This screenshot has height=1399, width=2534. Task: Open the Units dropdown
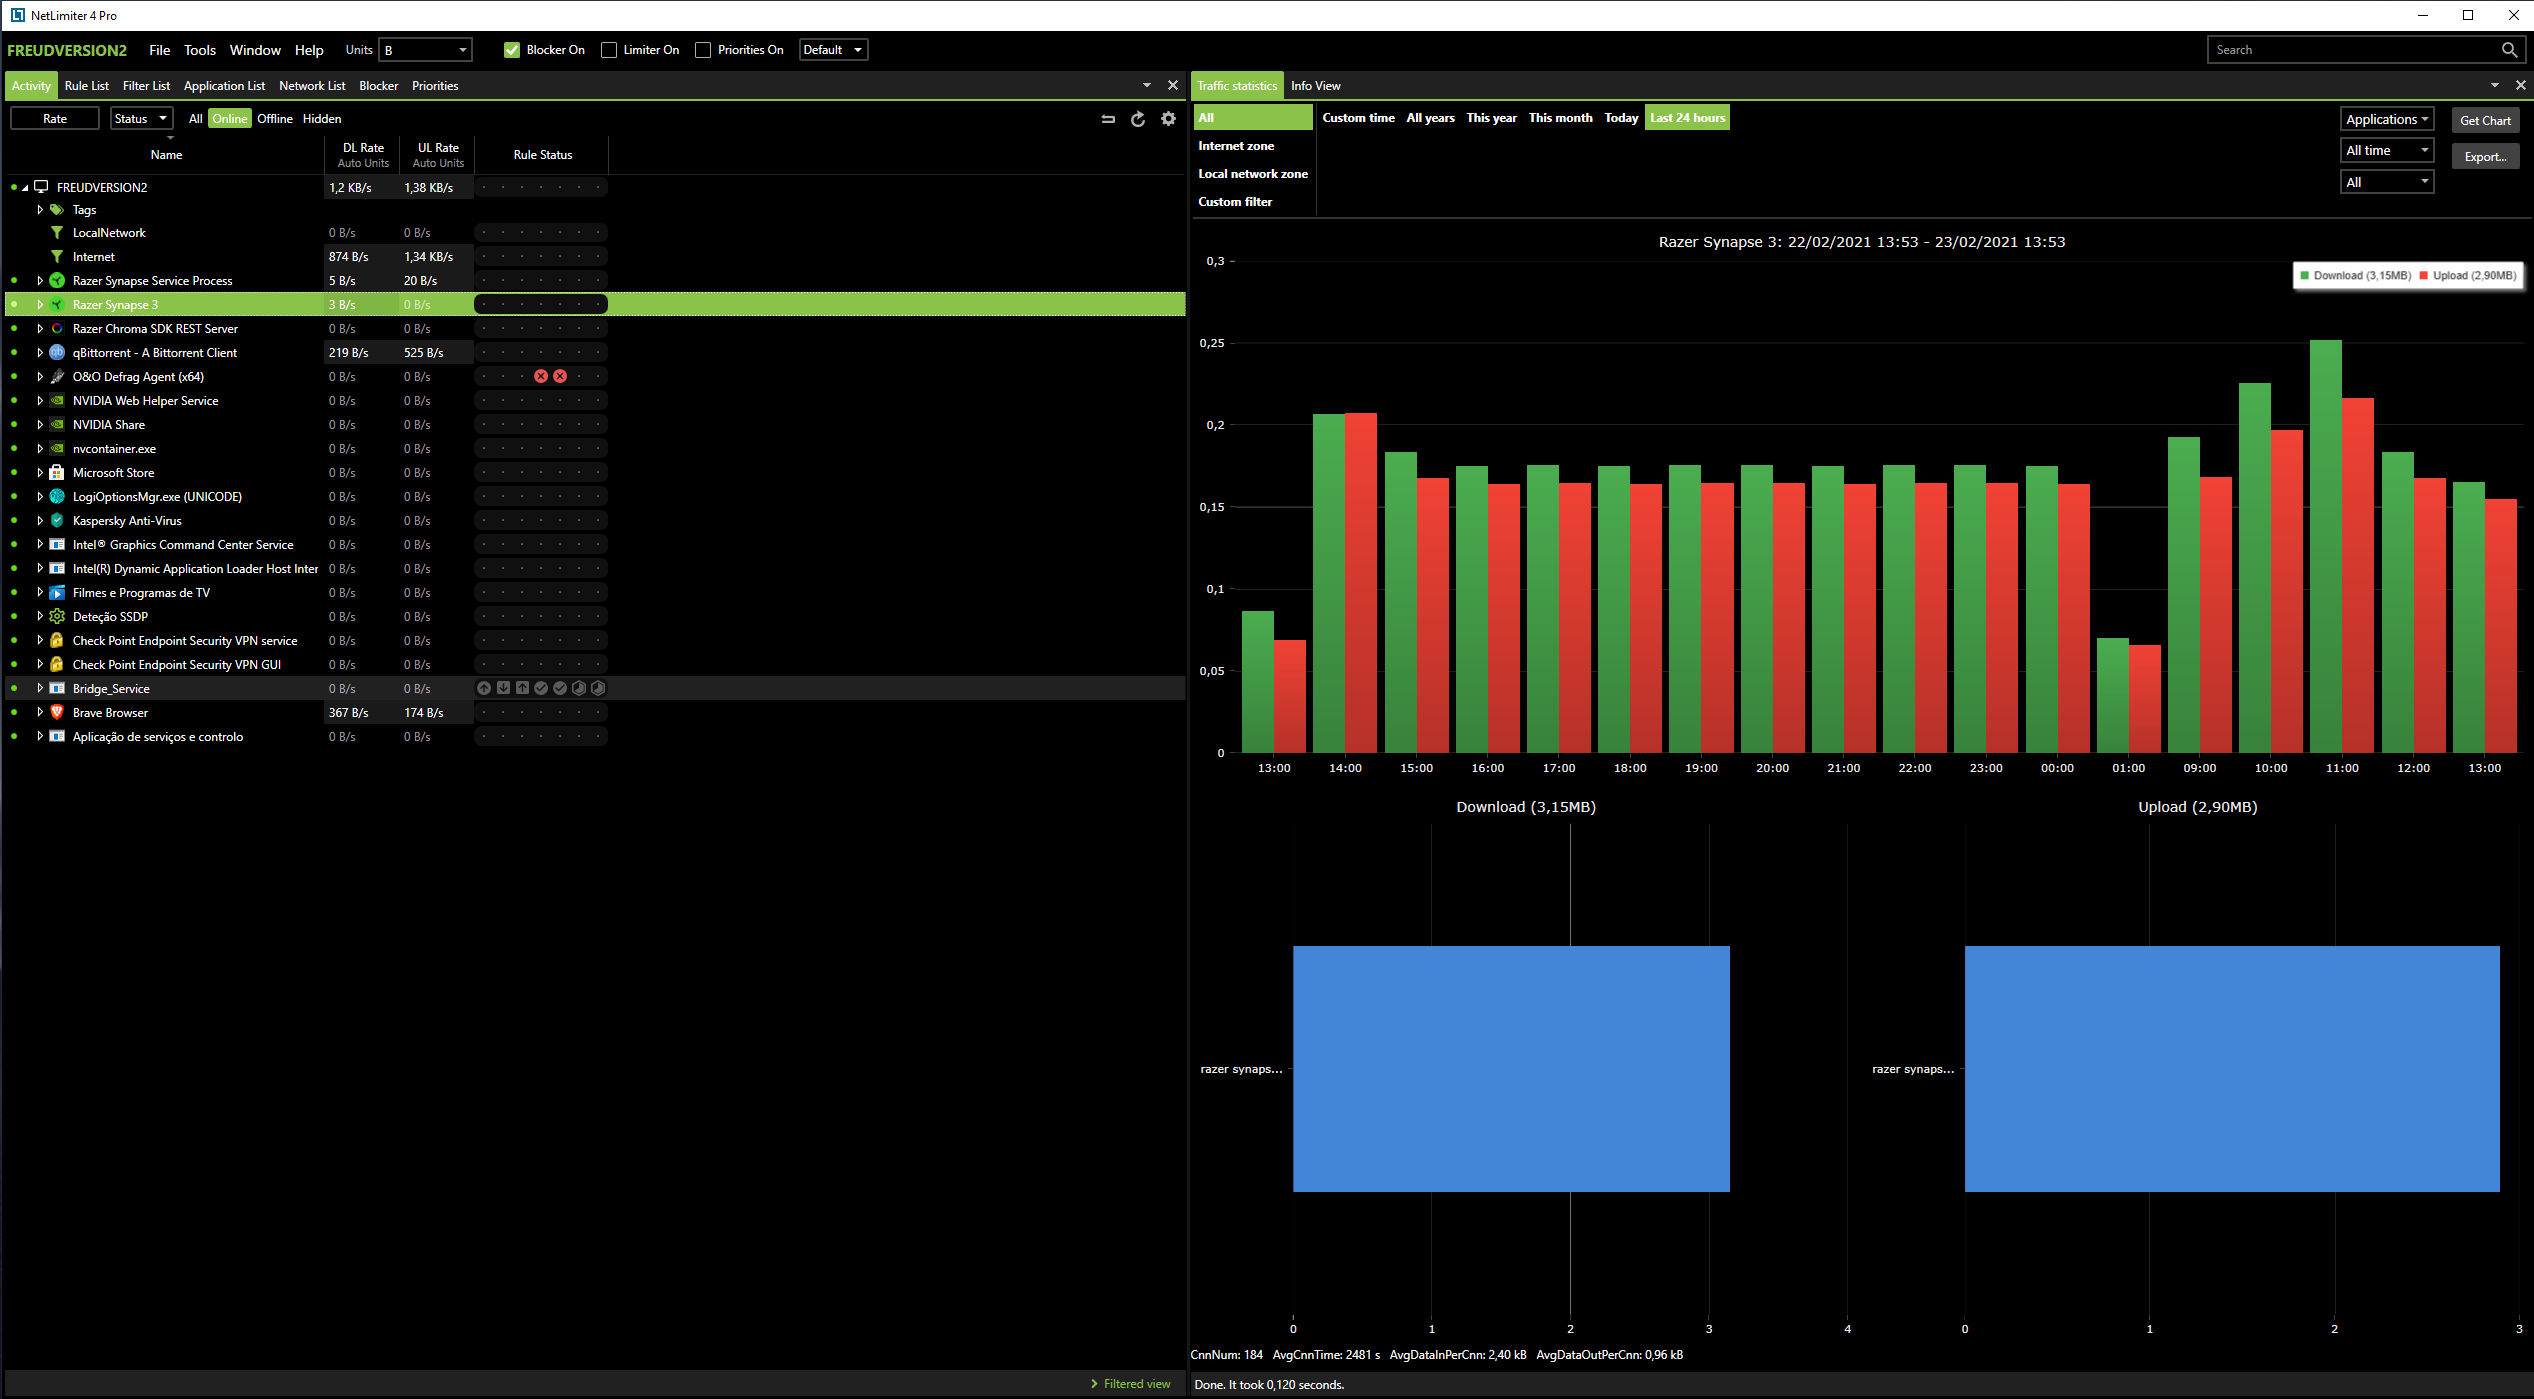(426, 50)
